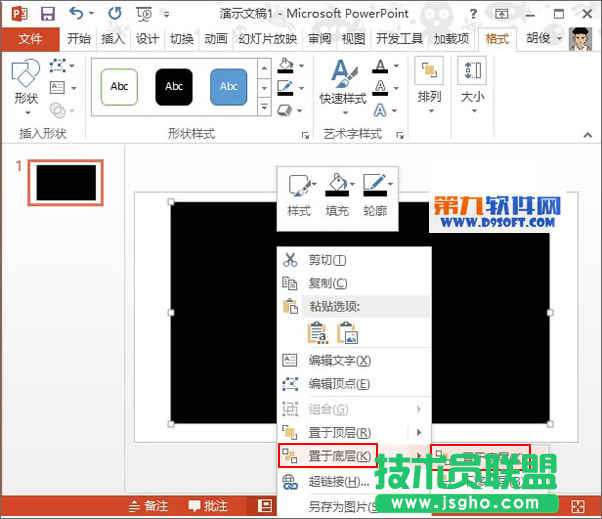The height and width of the screenshot is (519, 602).
Task: Toggle Notes pane in status bar
Action: click(149, 506)
